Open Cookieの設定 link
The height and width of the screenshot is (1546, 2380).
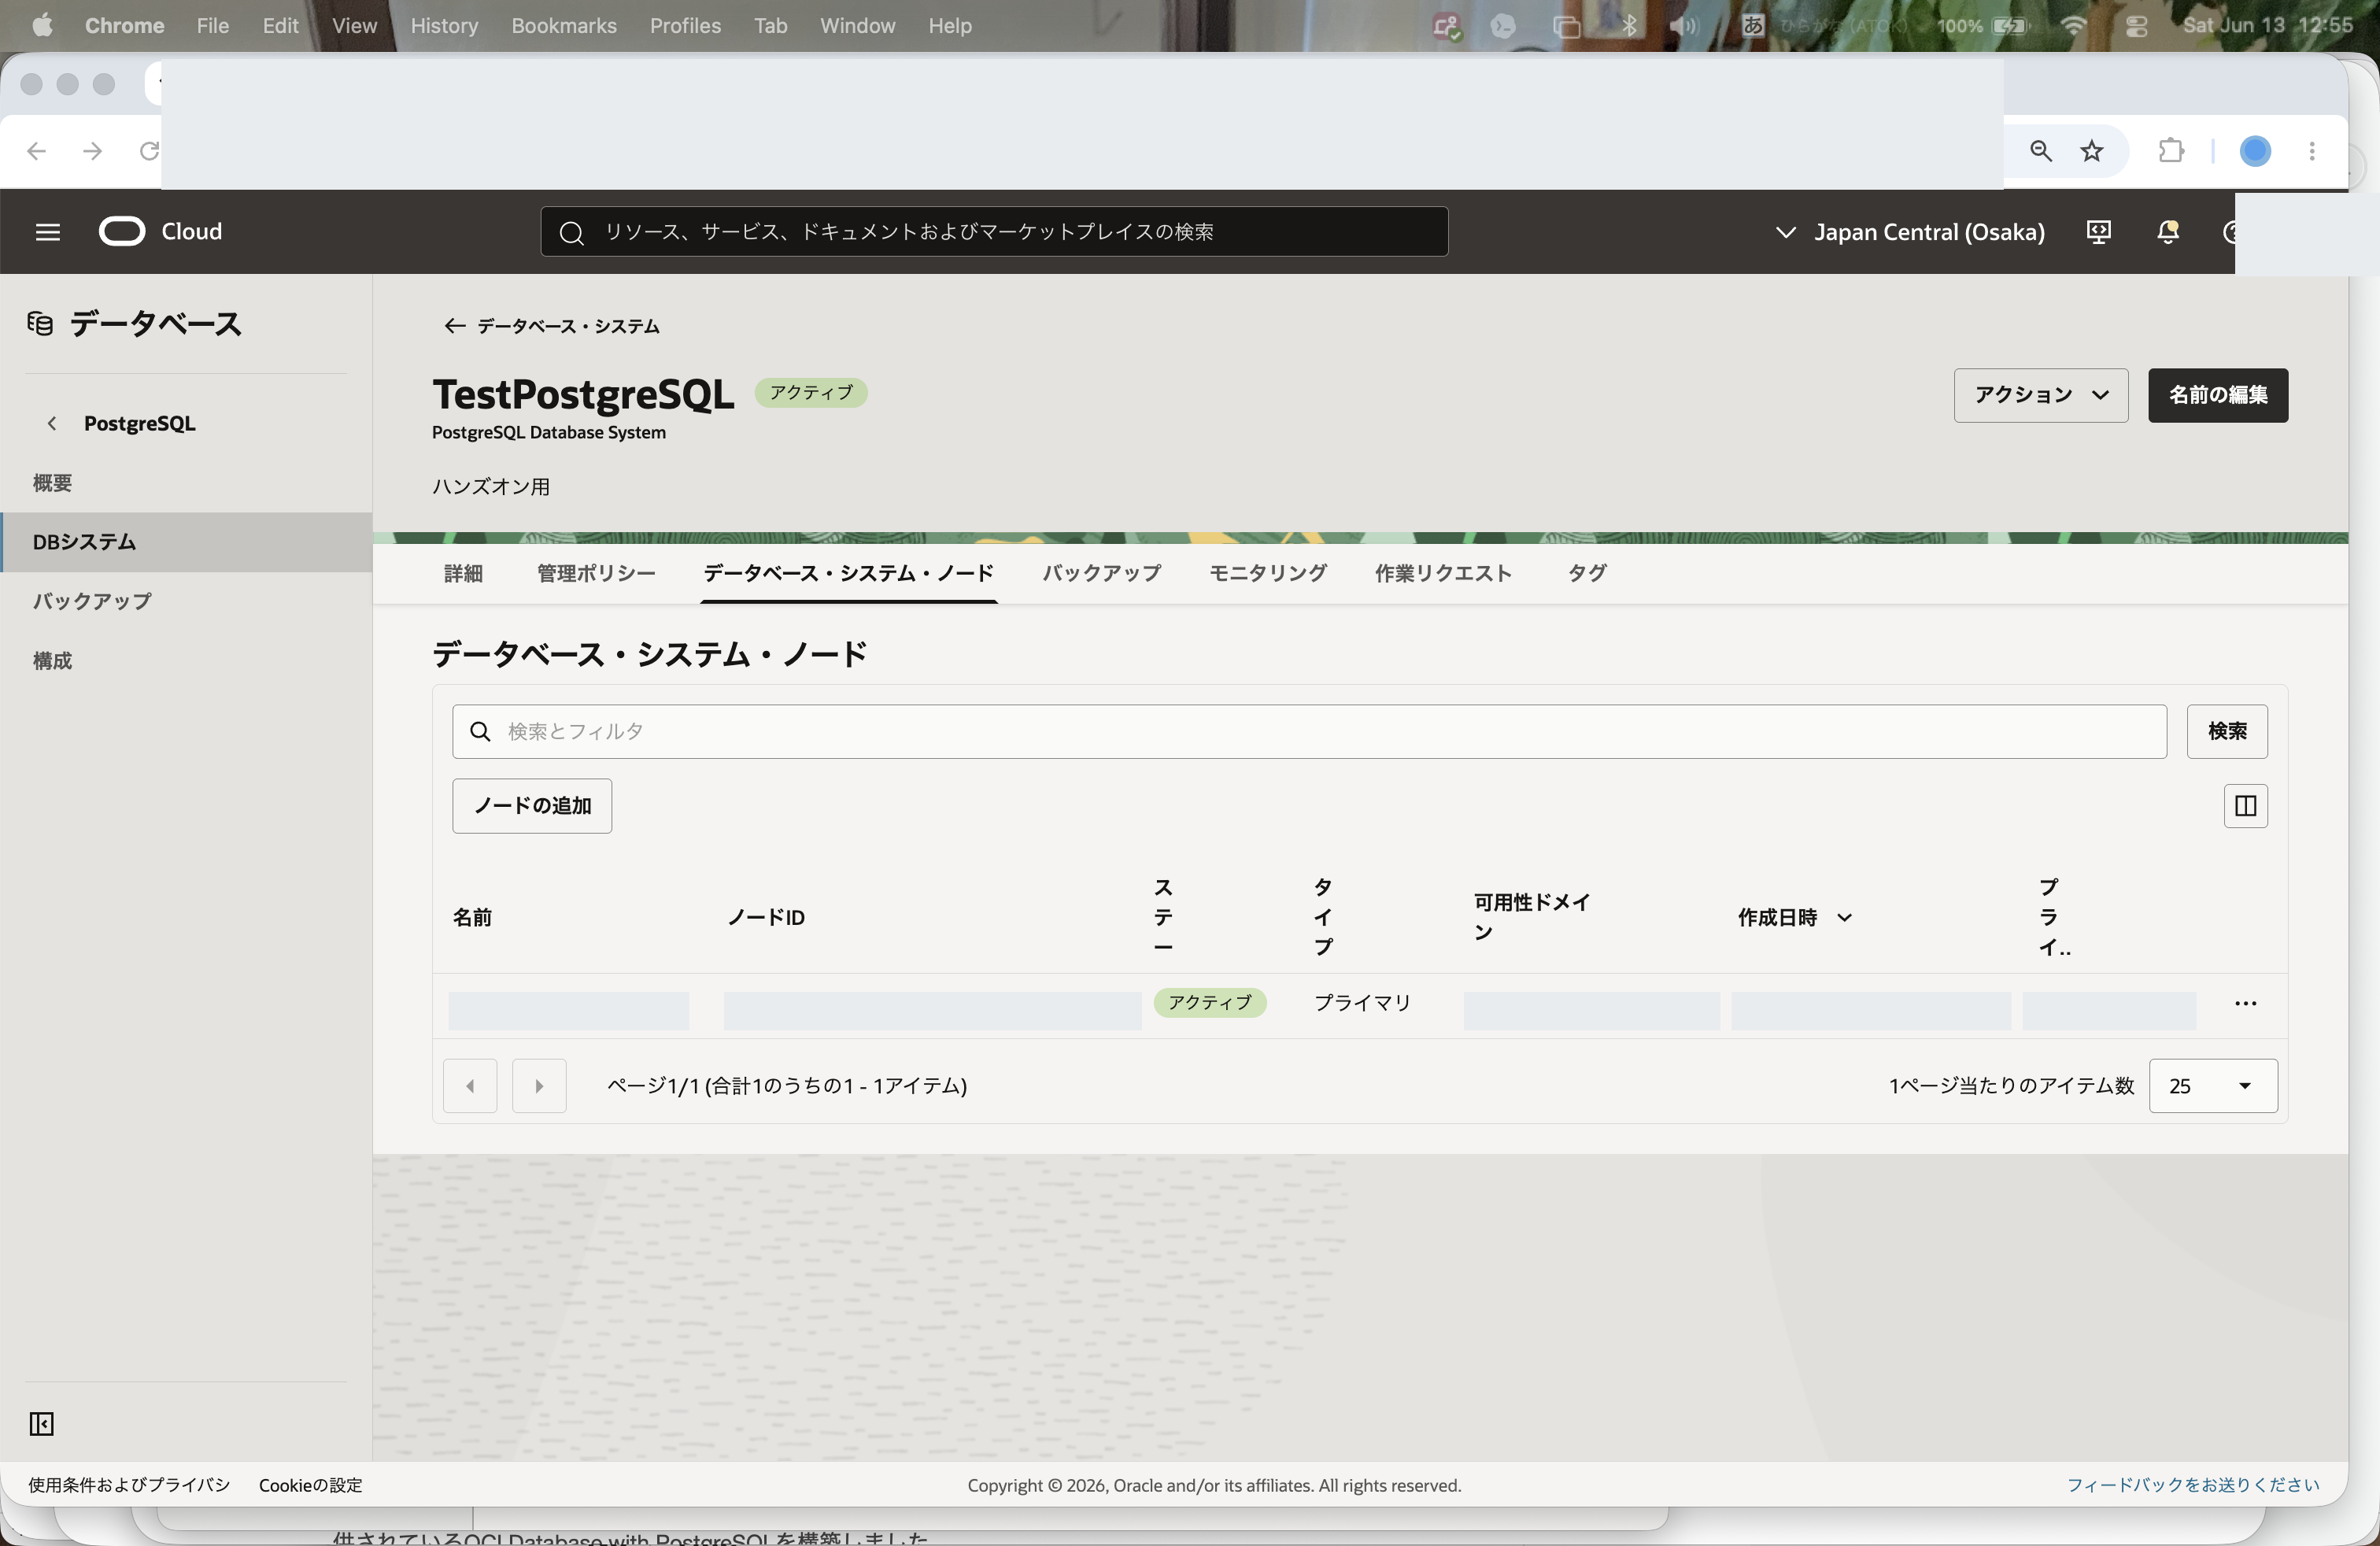pos(310,1485)
